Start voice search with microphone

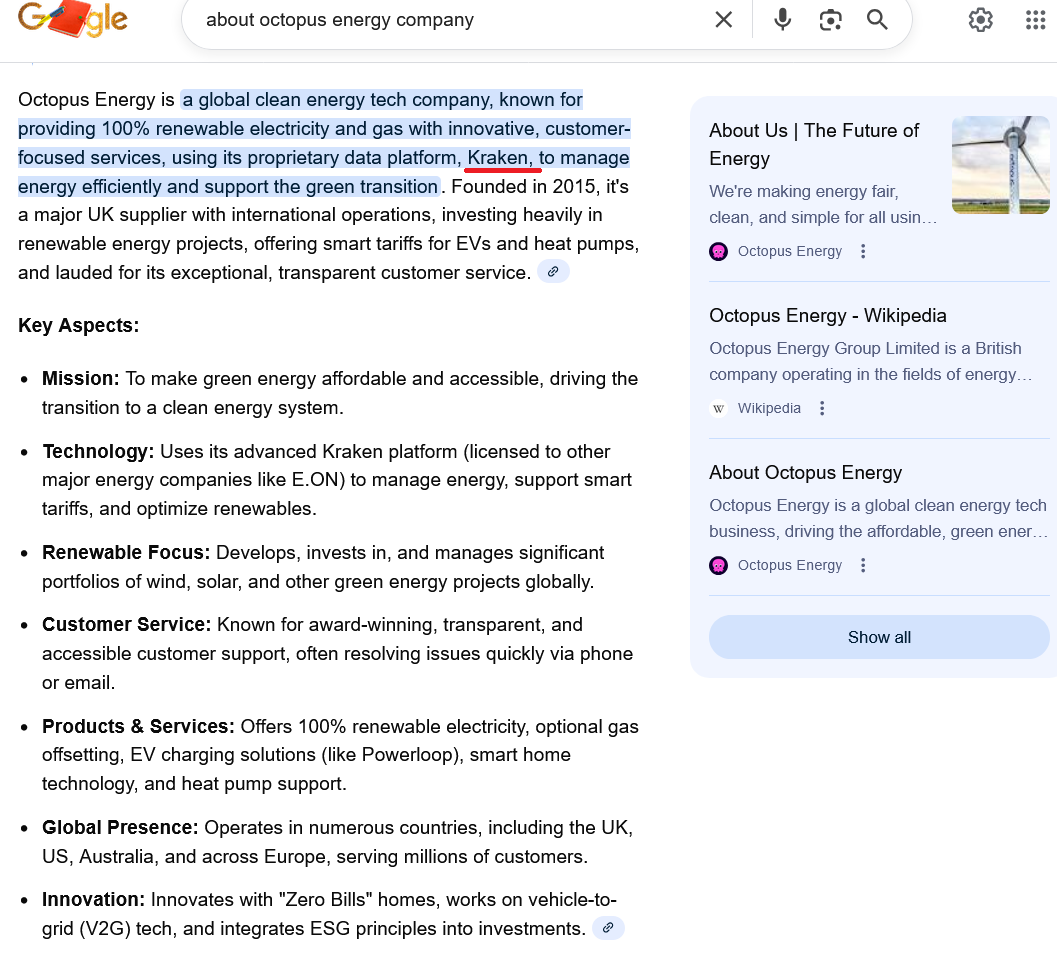782,20
